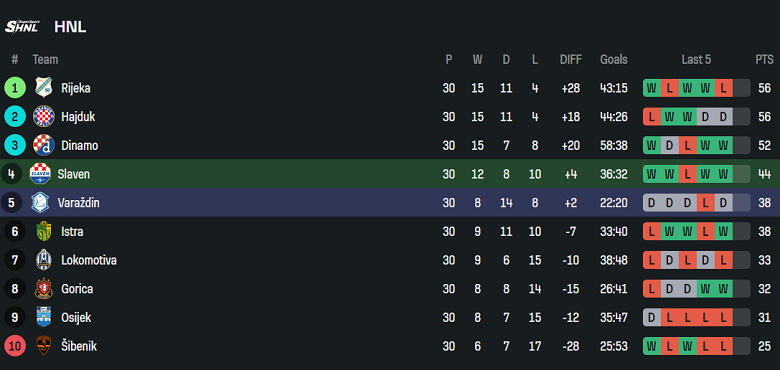Viewport: 780px width, 370px height.
Task: Click Šibenik's last L result badge
Action: (x=723, y=346)
